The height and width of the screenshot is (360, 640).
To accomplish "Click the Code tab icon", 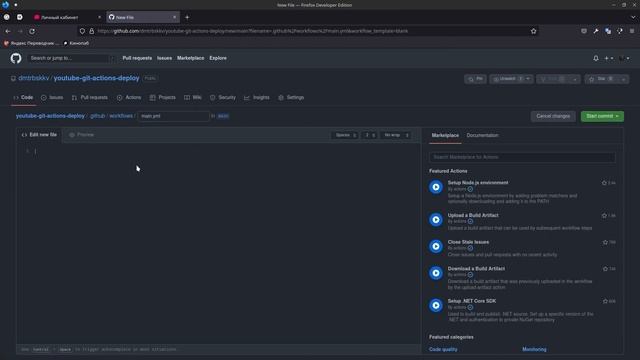I will (x=16, y=98).
